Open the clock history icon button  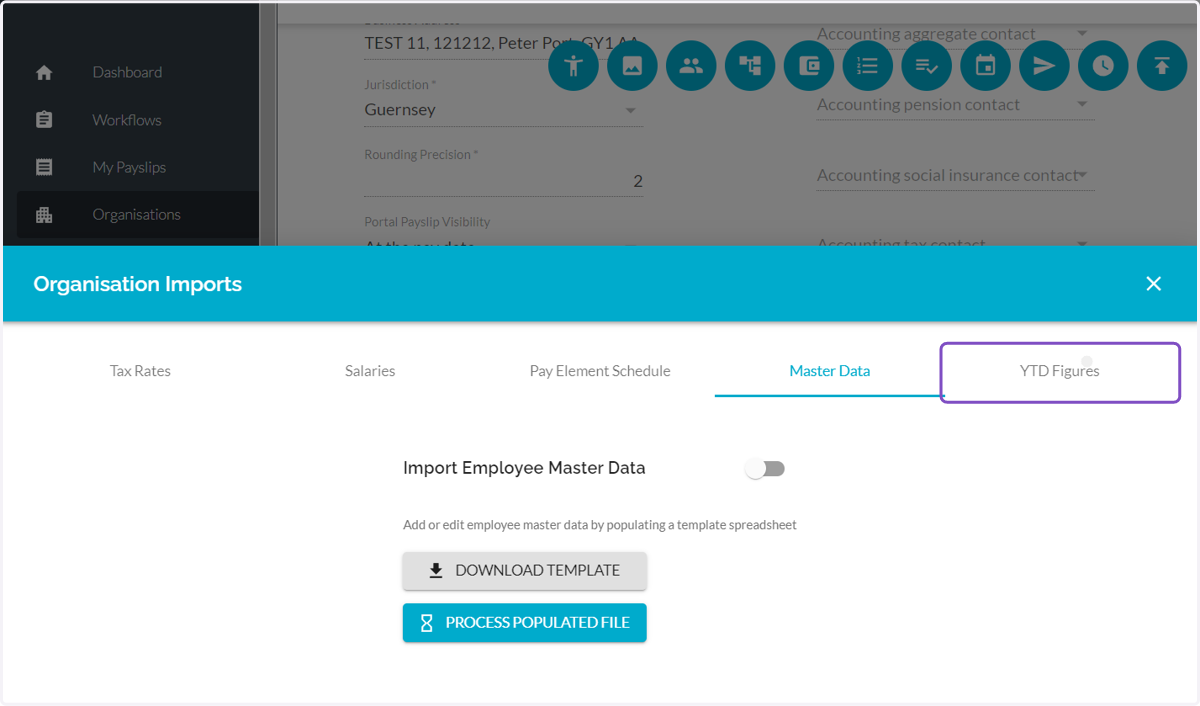click(1103, 65)
